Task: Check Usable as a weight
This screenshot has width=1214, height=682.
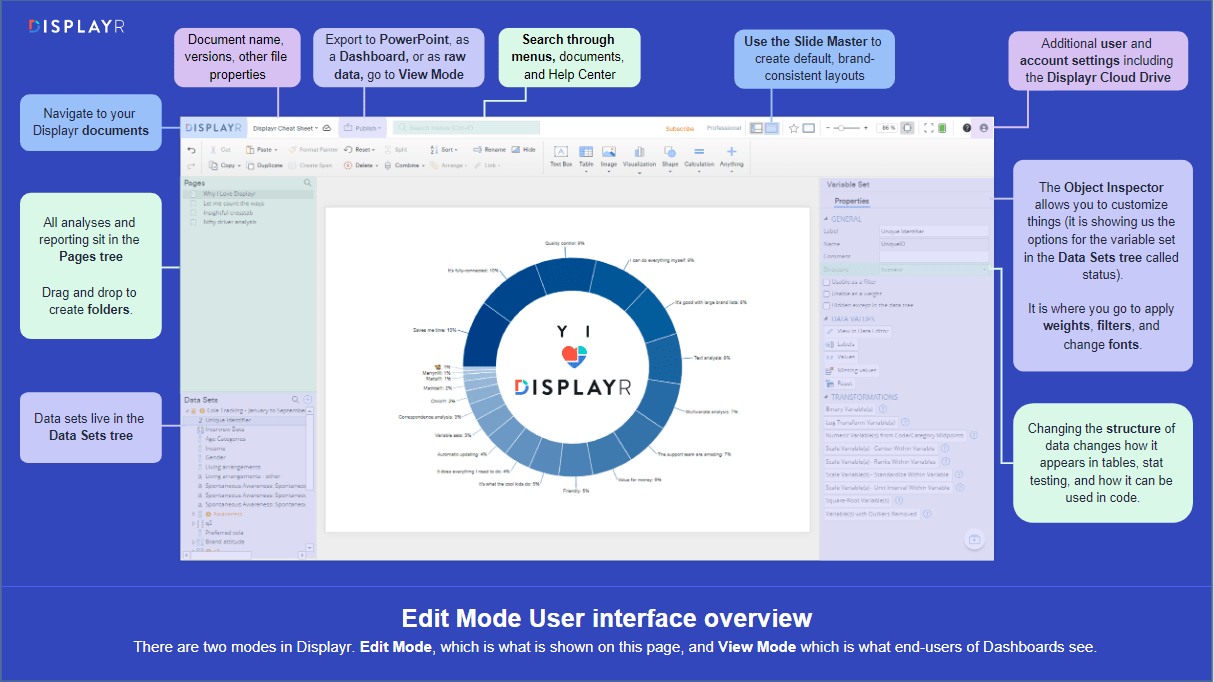Action: tap(826, 292)
